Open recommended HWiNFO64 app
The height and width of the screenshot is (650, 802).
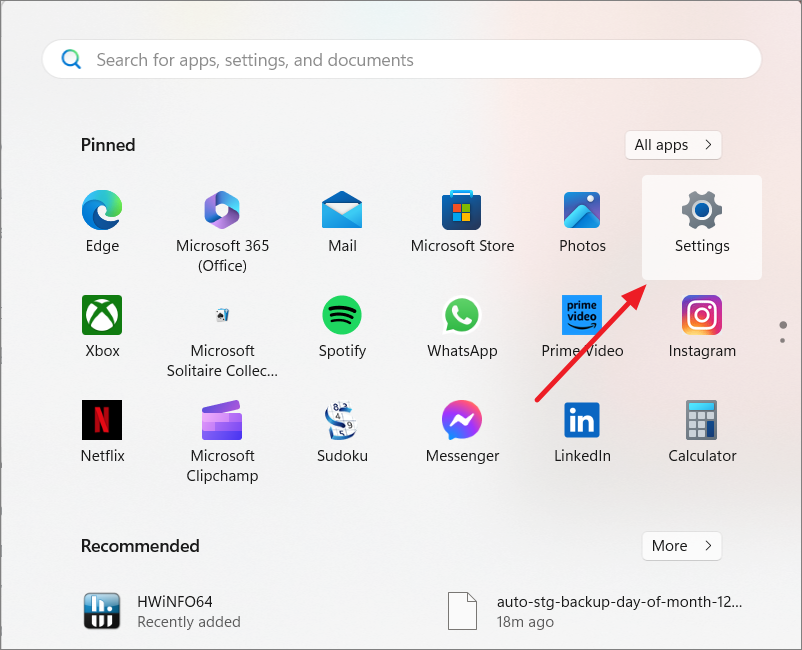coord(162,611)
